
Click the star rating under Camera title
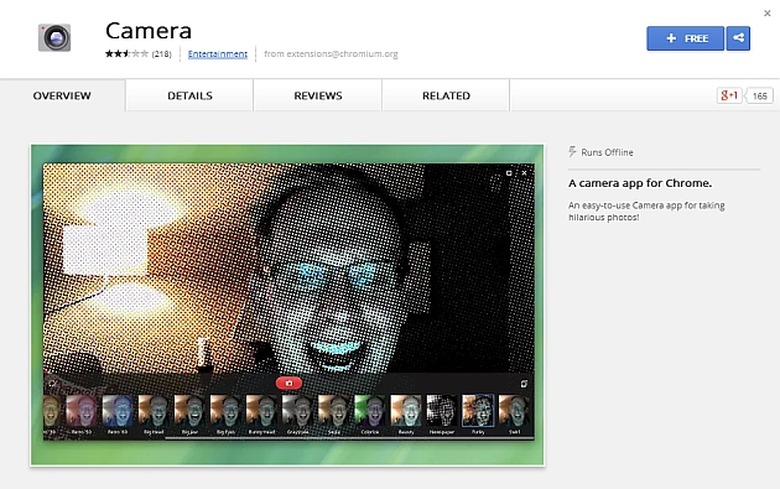point(126,54)
